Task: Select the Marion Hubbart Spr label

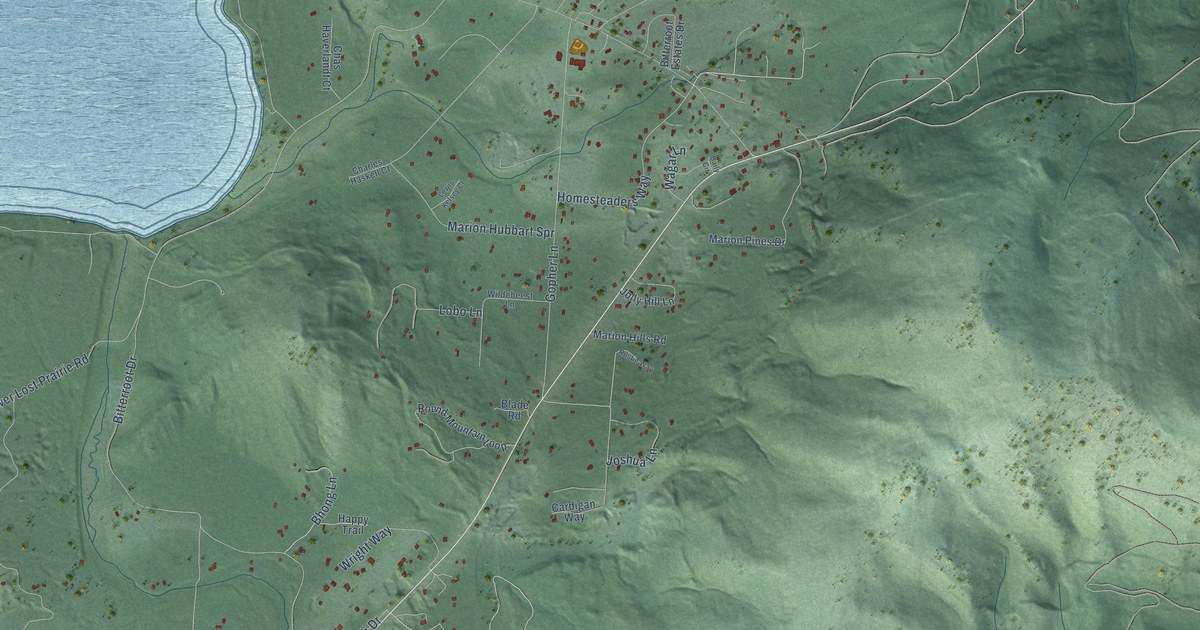Action: (500, 229)
